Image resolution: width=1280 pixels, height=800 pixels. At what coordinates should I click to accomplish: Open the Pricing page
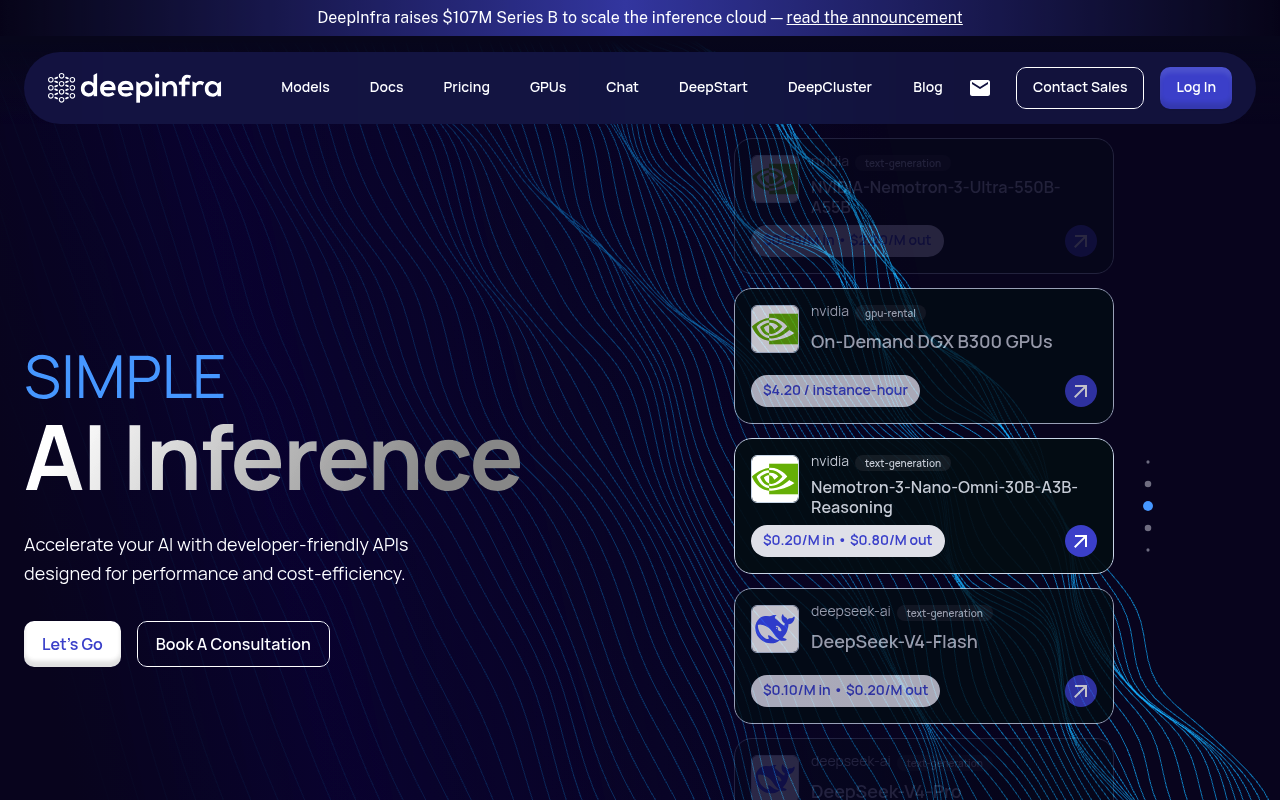tap(466, 87)
